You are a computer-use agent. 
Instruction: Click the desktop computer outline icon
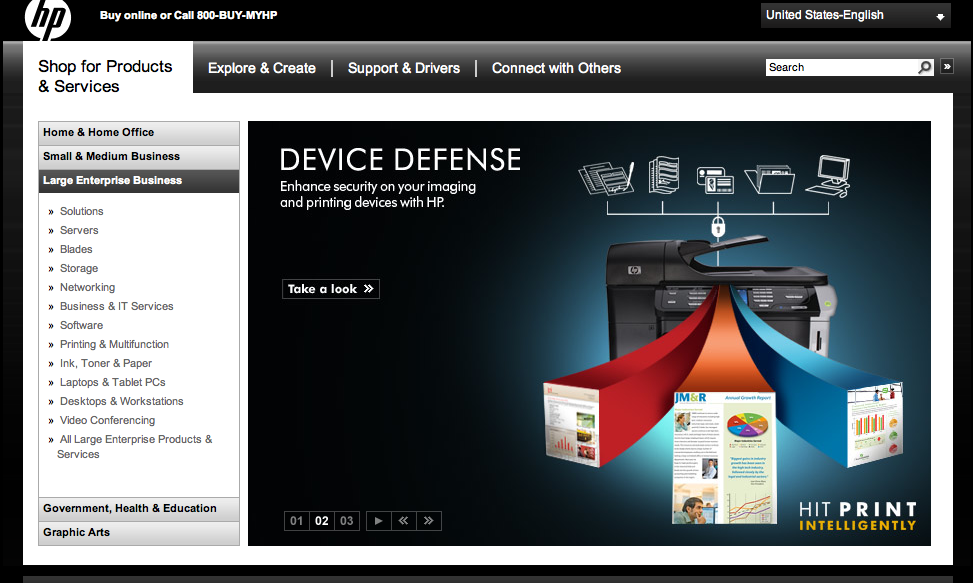pos(828,176)
